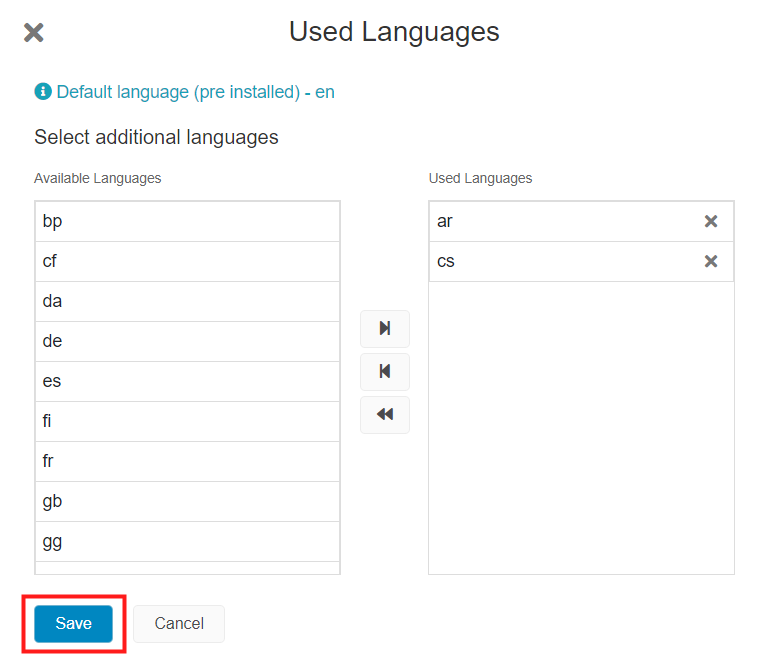Select 'es' in Available Languages
The width and height of the screenshot is (767, 667).
187,382
